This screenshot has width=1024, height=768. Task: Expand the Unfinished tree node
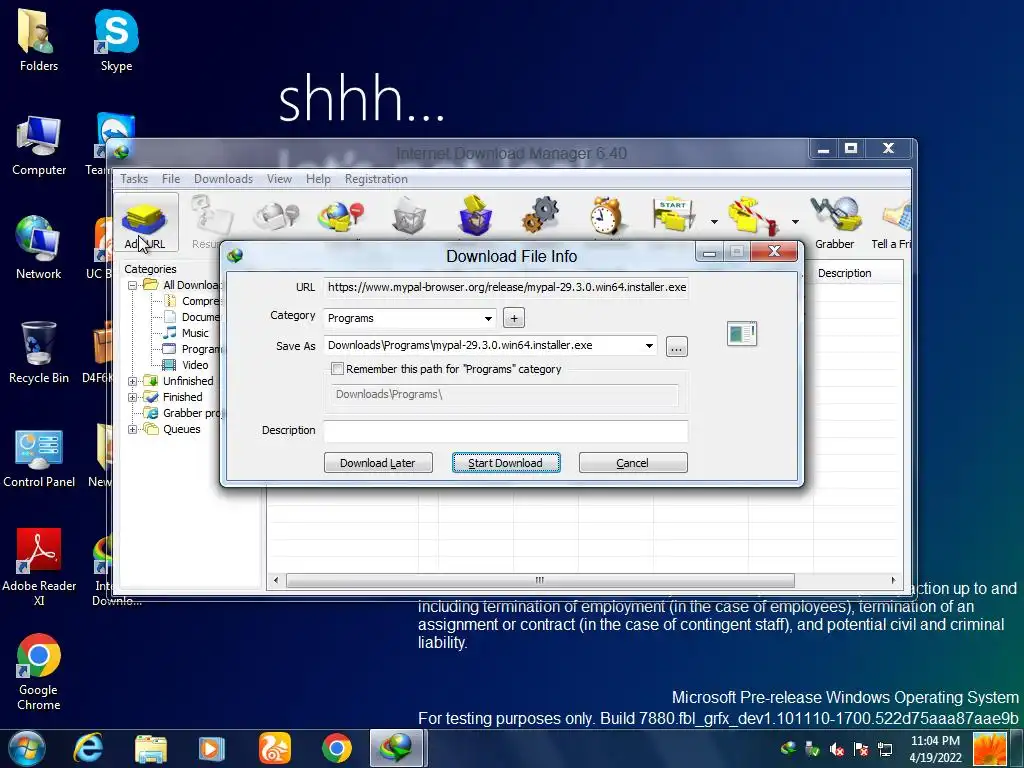[133, 381]
